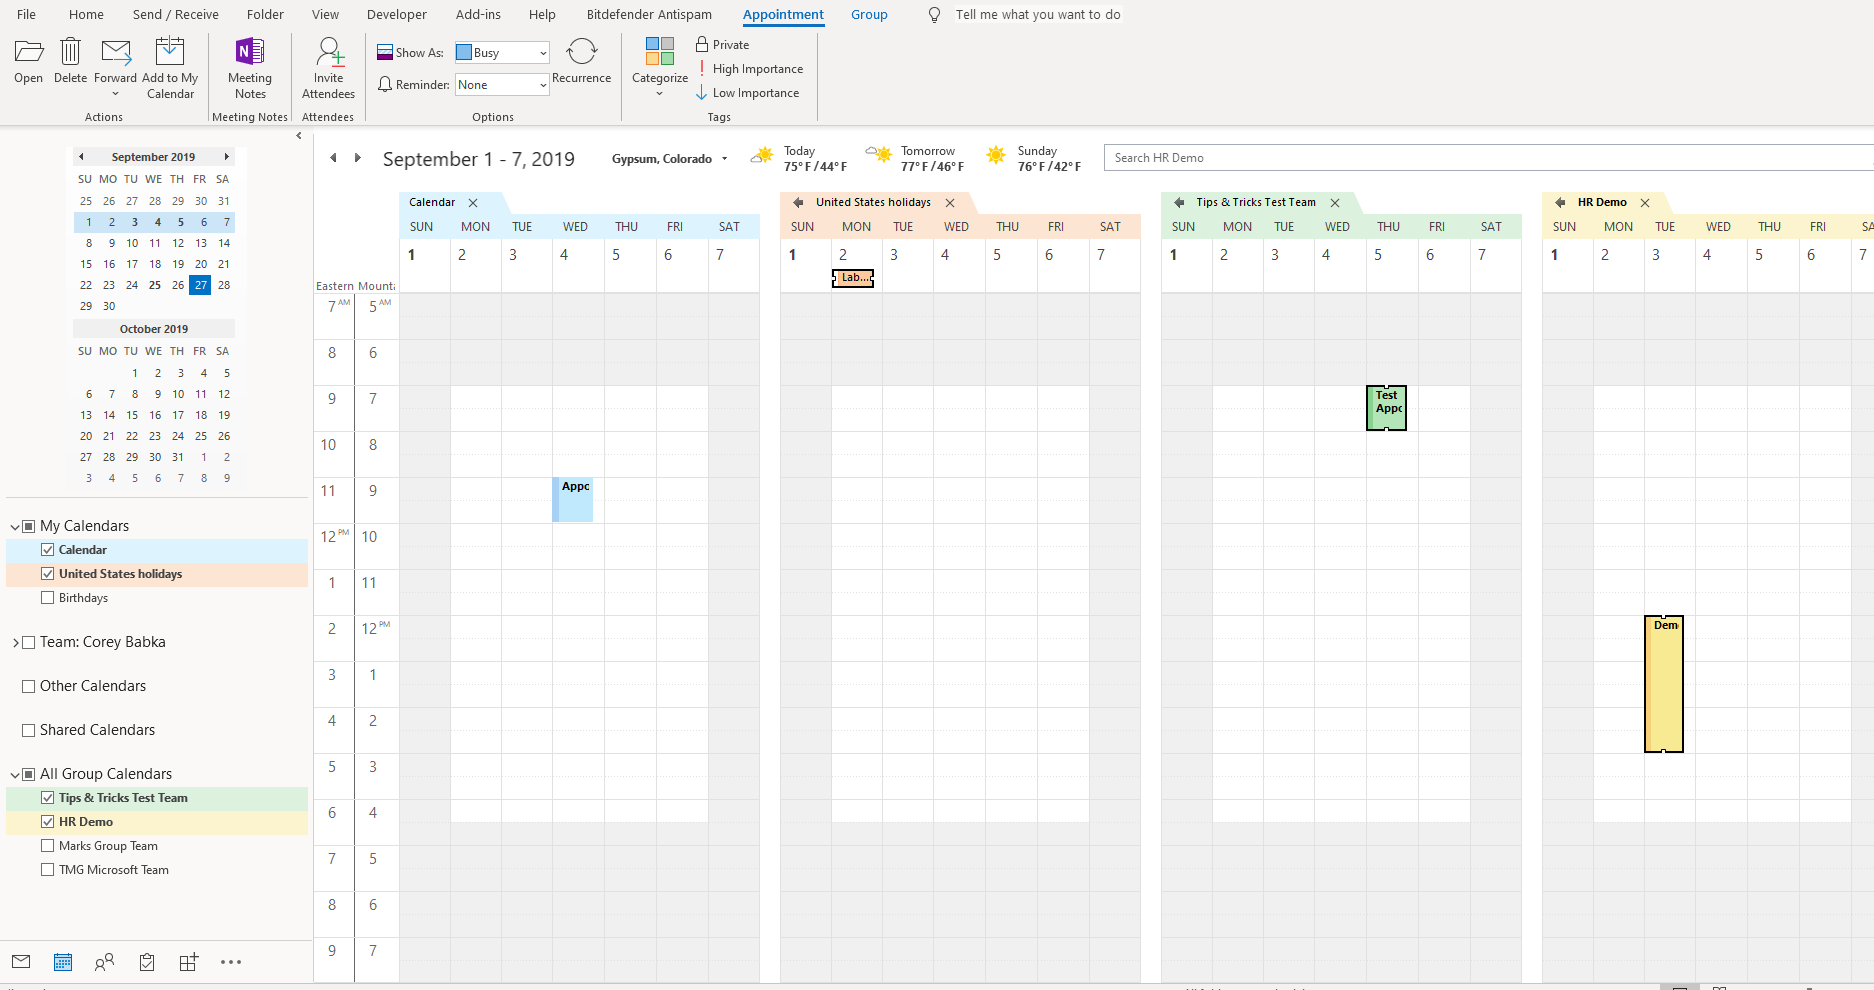
Task: Uncheck Tips & Tricks Test Team calendar
Action: [47, 798]
